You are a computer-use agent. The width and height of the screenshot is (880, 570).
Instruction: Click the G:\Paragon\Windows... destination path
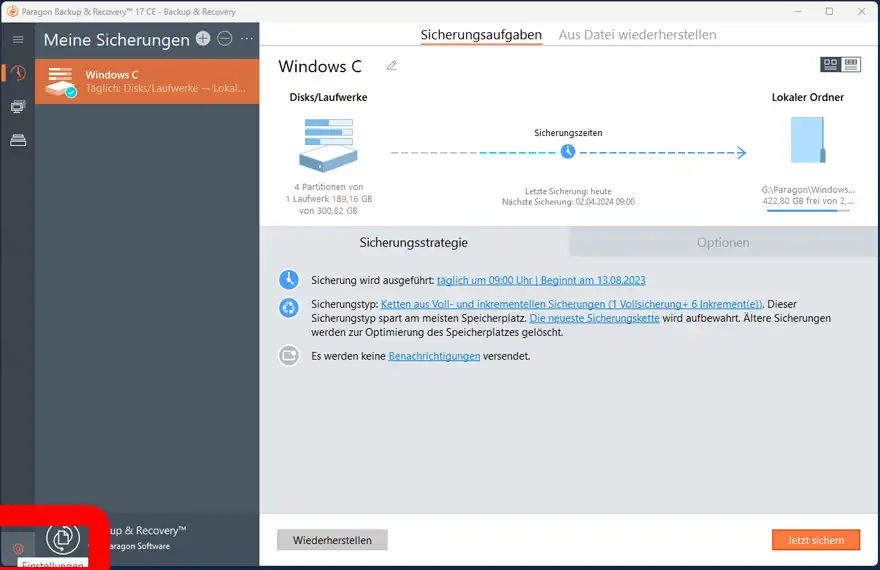tap(808, 190)
